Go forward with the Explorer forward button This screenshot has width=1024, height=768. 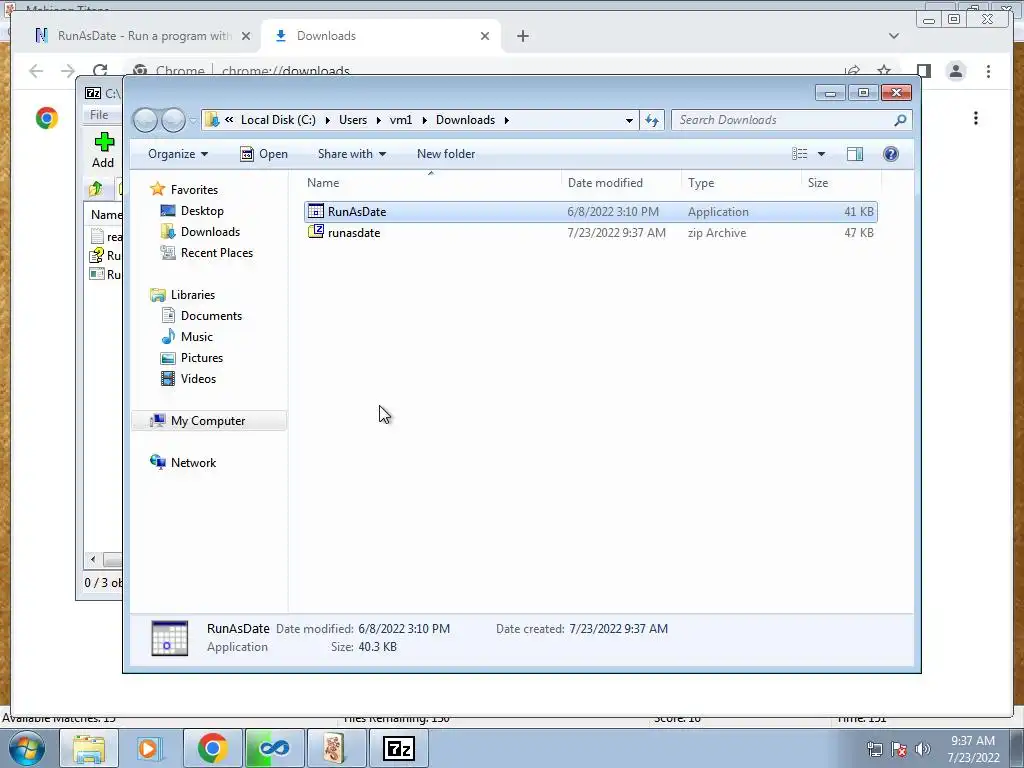[x=173, y=120]
